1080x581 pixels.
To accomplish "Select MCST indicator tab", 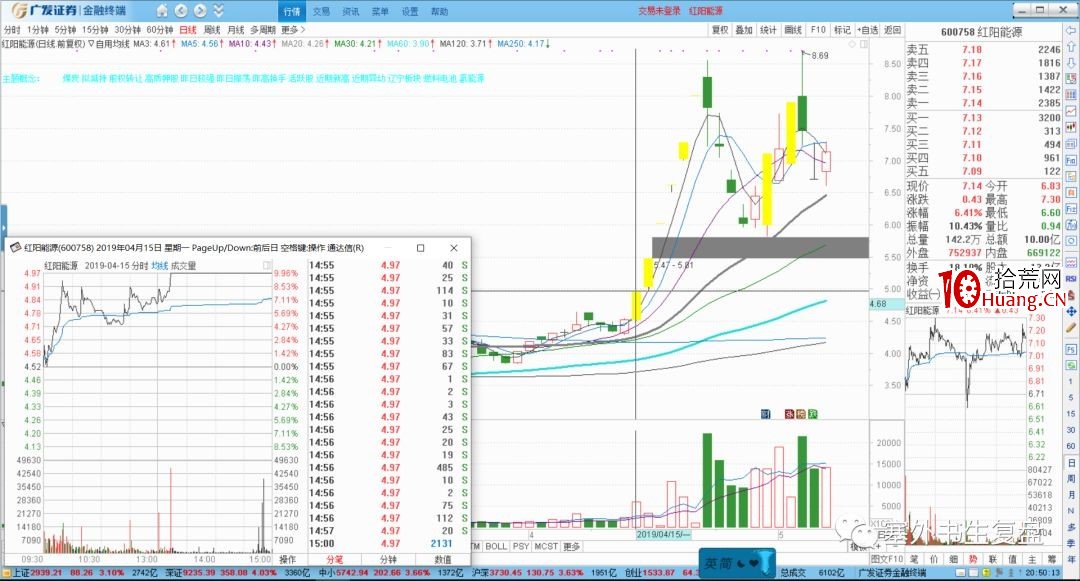I will pyautogui.click(x=546, y=546).
